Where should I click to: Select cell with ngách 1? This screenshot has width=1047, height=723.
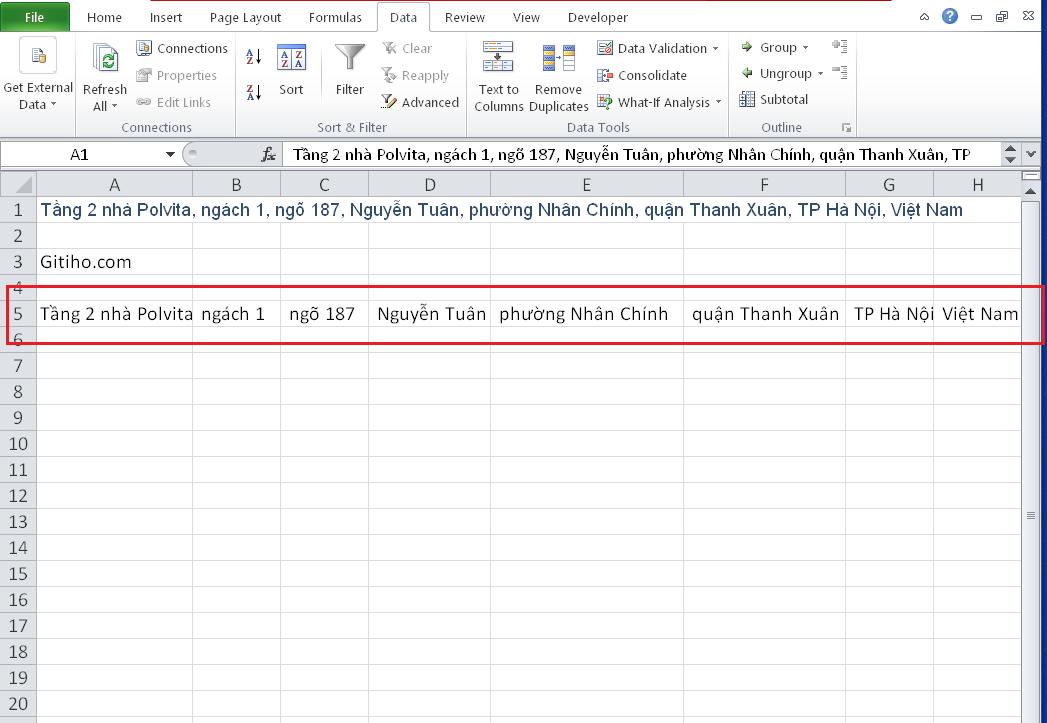[236, 314]
